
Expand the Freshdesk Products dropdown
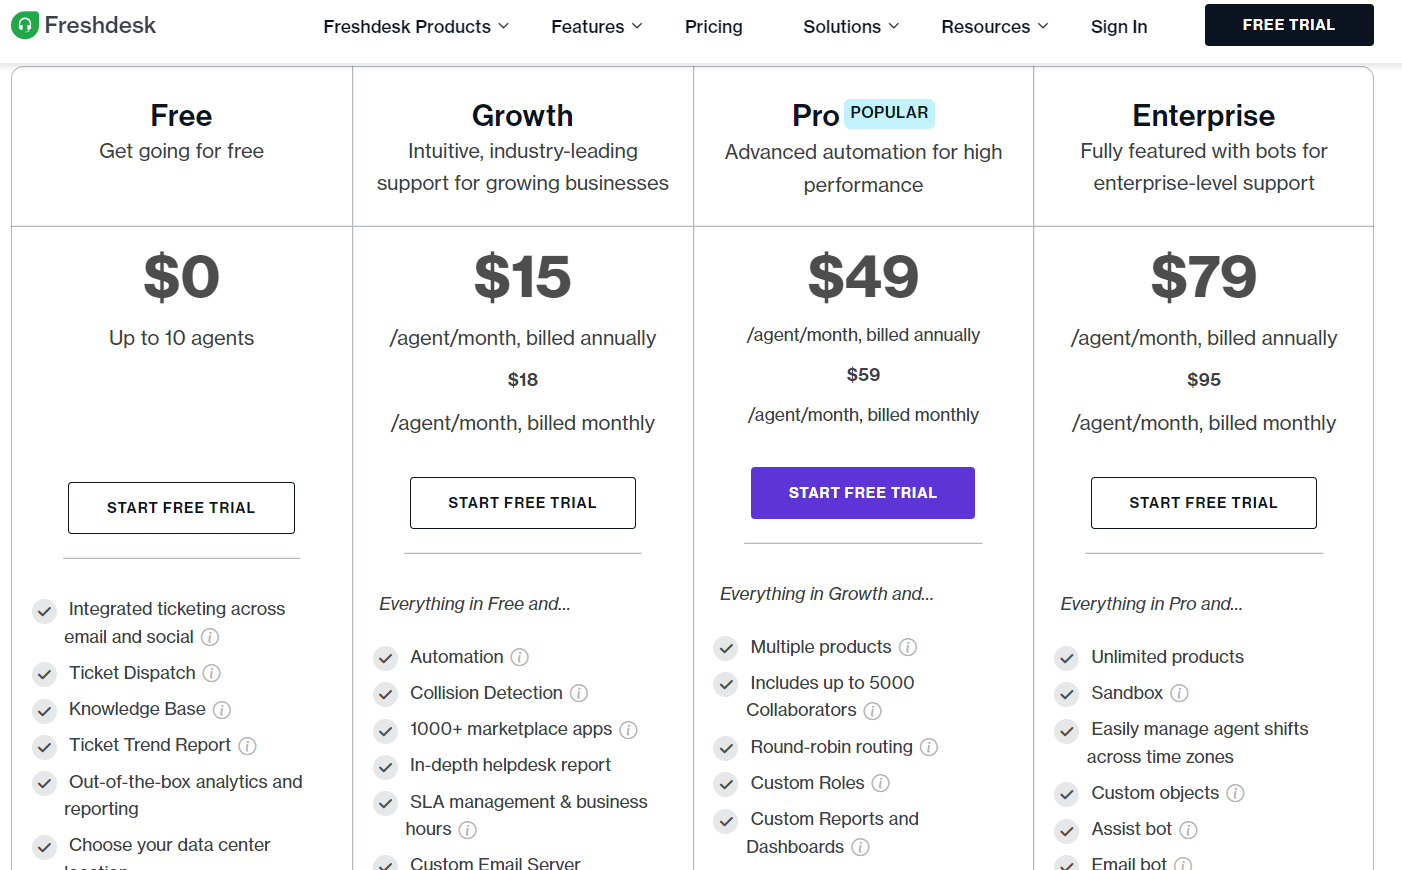point(416,27)
